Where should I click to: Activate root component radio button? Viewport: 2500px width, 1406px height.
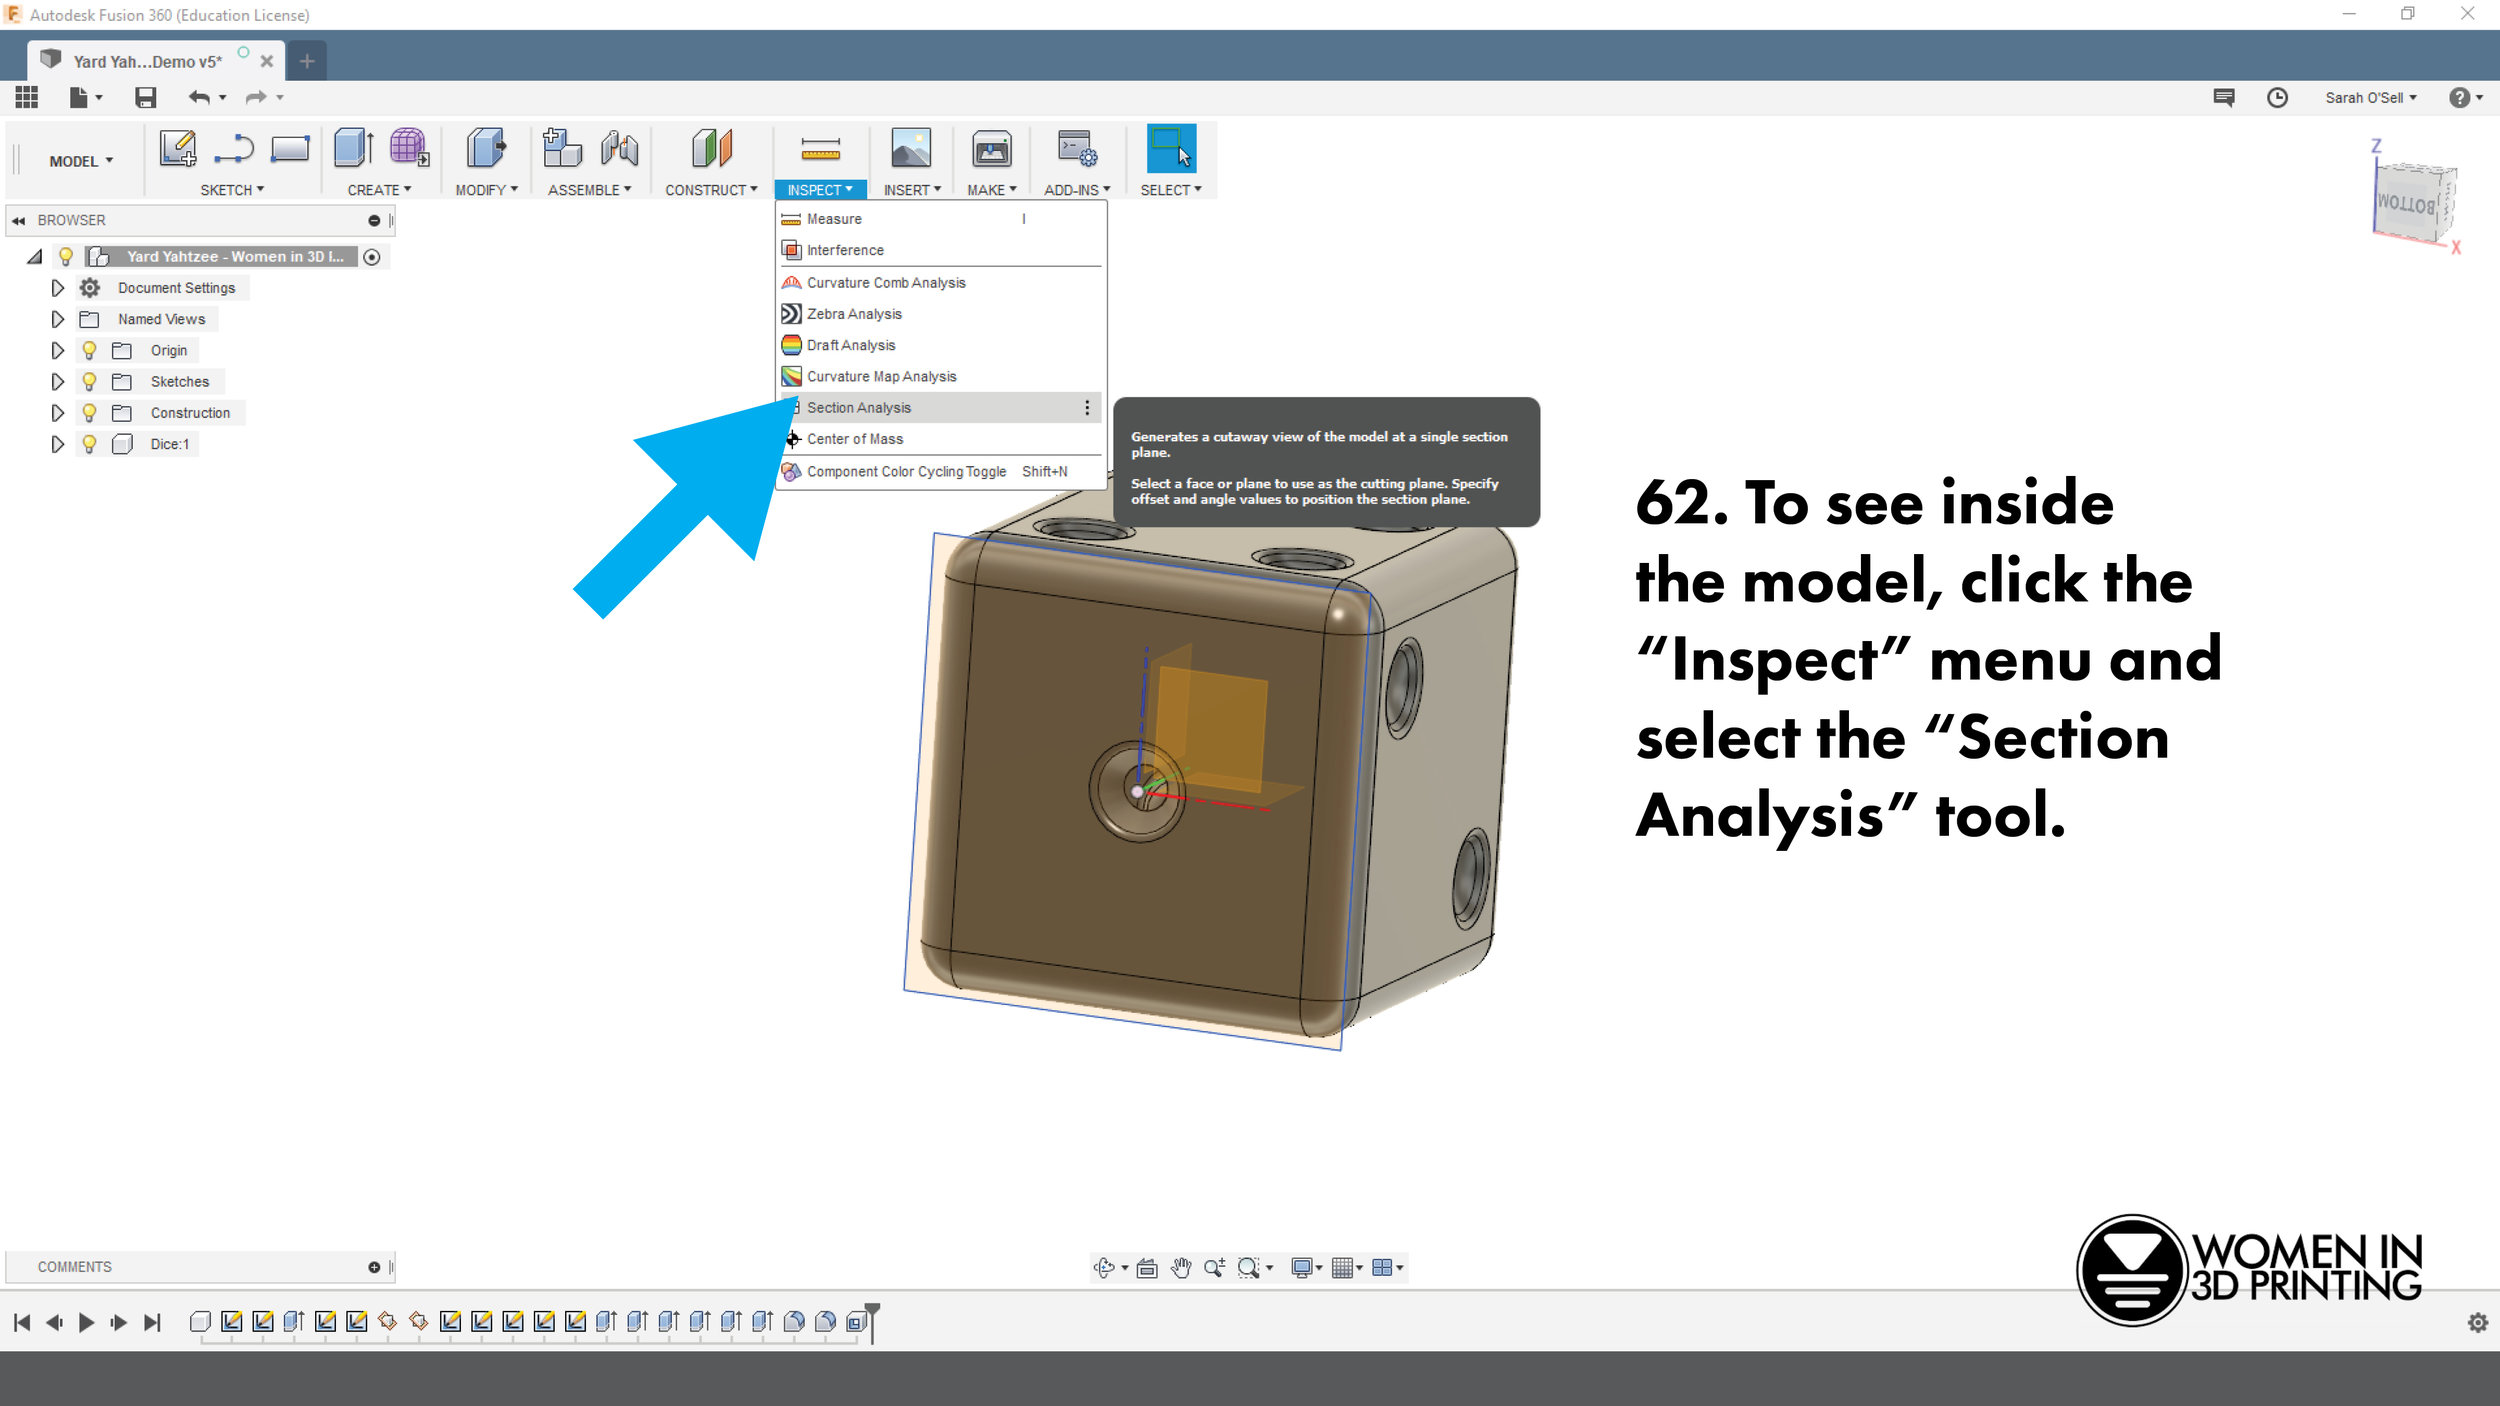point(372,257)
